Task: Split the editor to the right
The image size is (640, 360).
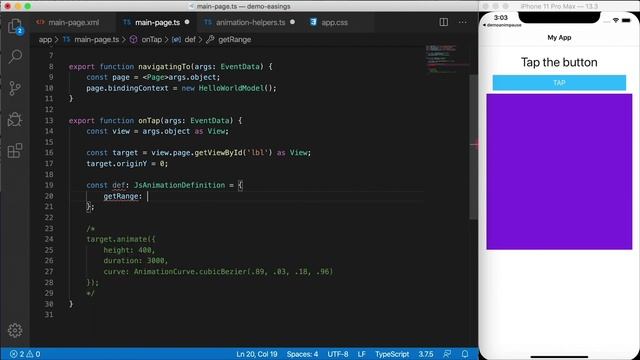Action: pos(444,22)
